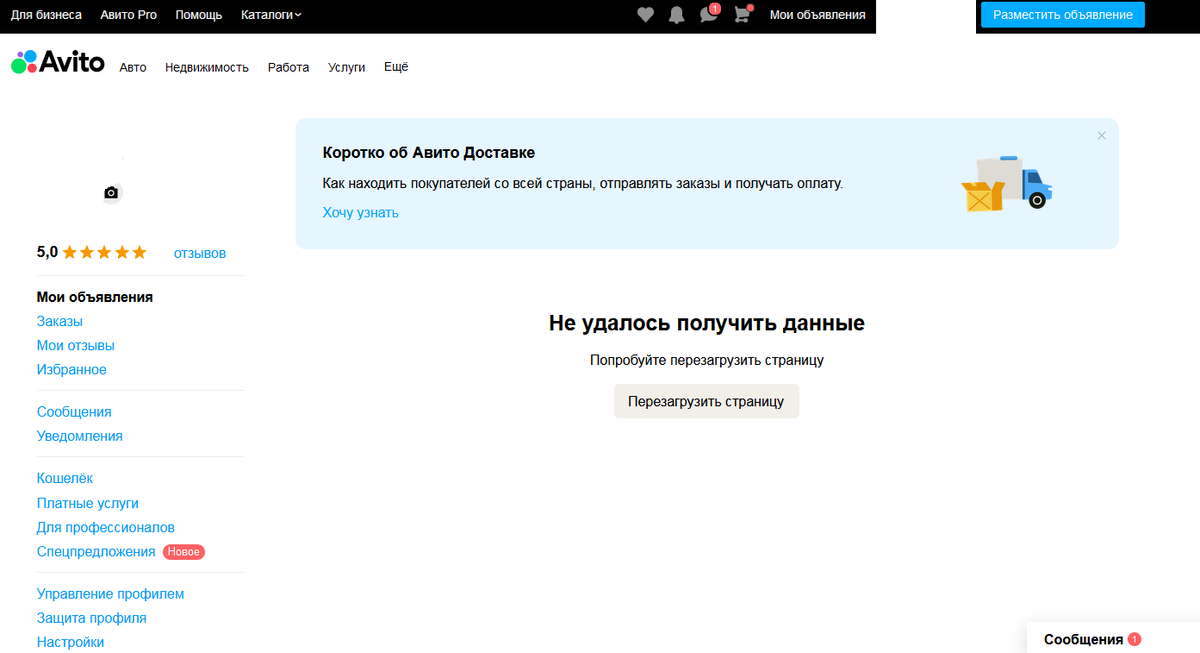
Task: Open reviews via the отзывов link
Action: [198, 253]
